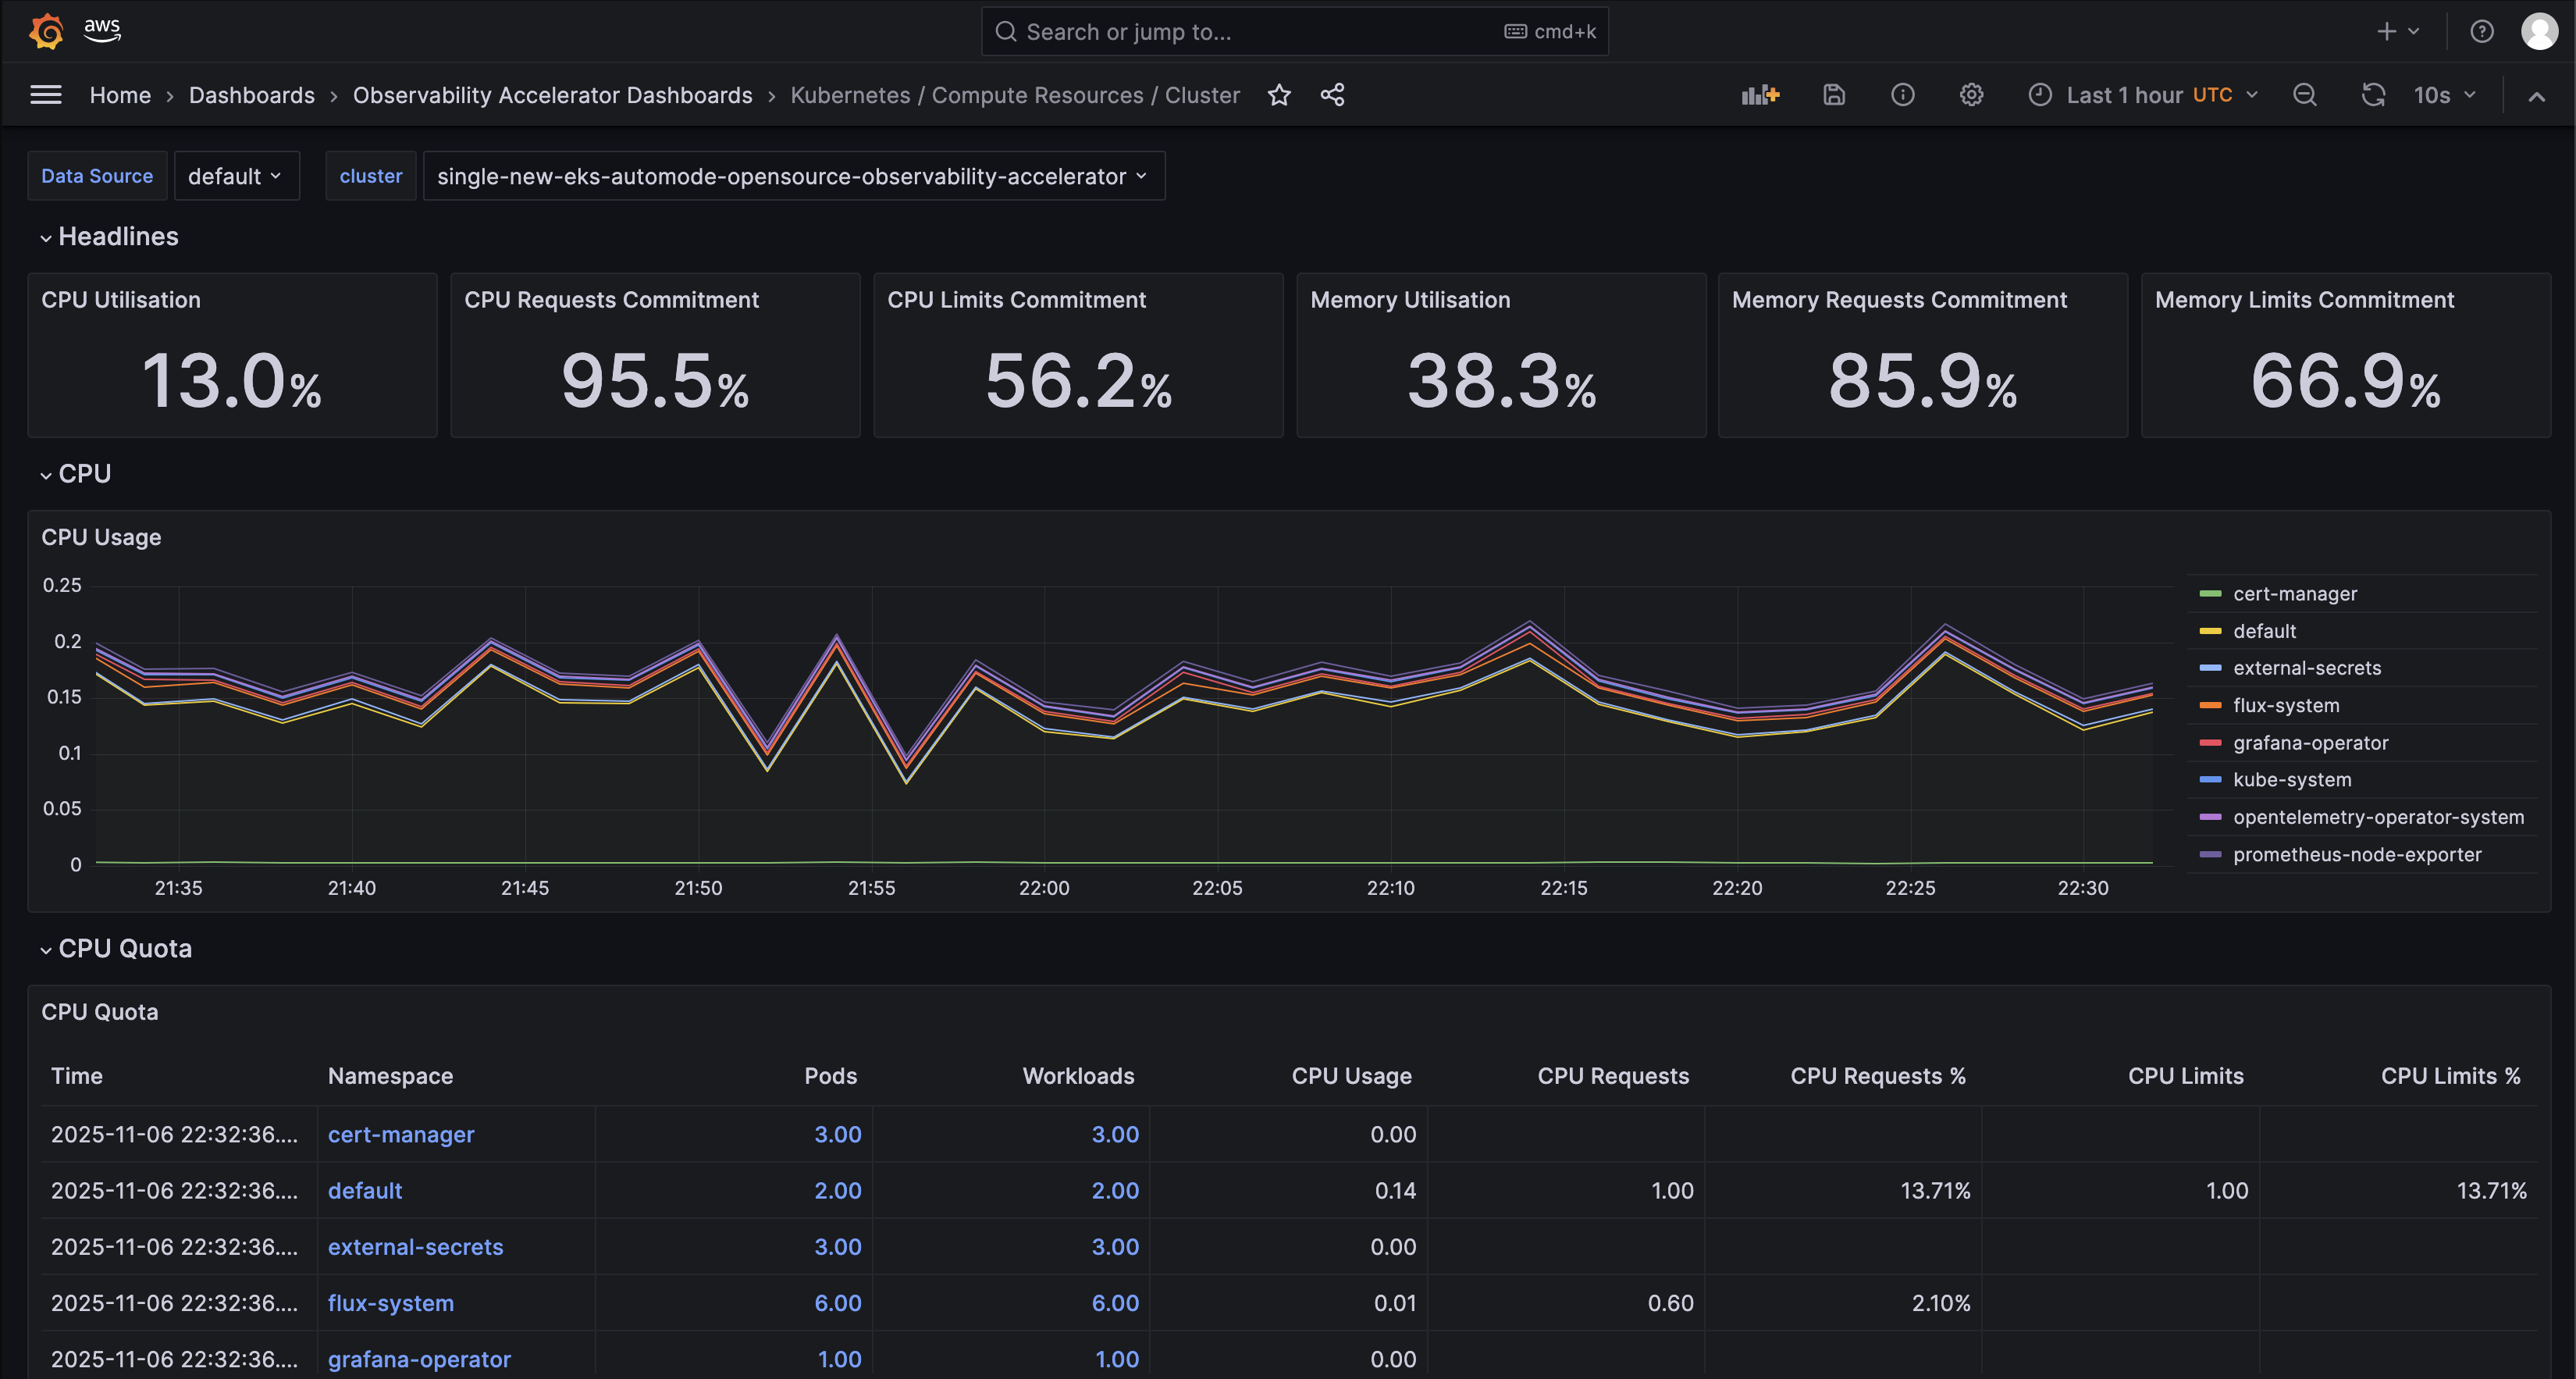
Task: Open the Grafana home logo
Action: (46, 30)
